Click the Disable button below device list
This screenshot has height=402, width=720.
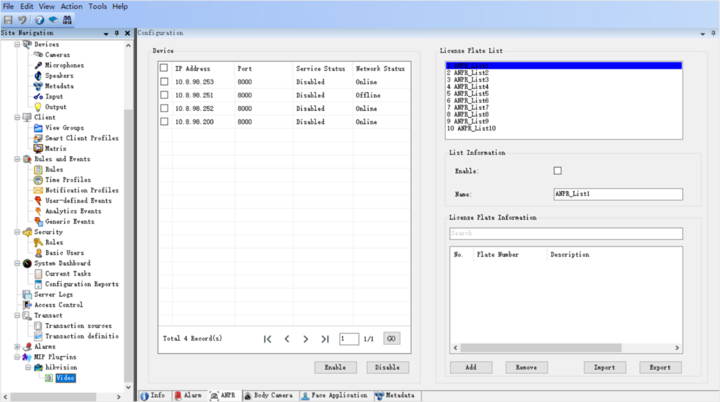[x=387, y=367]
